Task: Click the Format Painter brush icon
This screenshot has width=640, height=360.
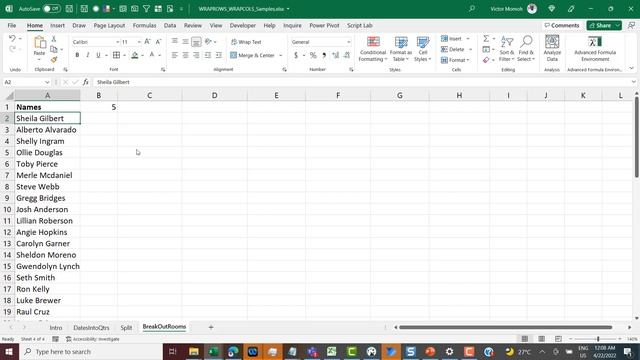Action: [53, 60]
